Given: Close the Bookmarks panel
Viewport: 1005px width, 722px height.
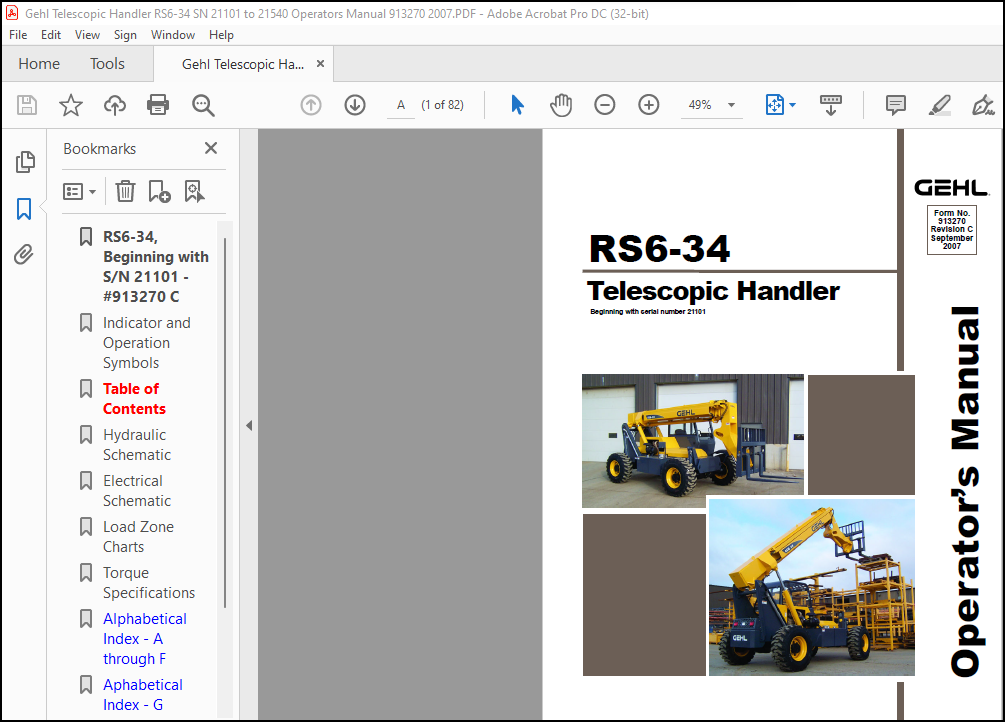Looking at the screenshot, I should click(211, 148).
